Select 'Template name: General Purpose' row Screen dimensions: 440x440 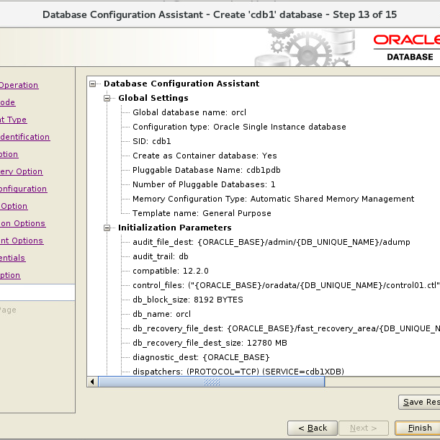point(202,213)
